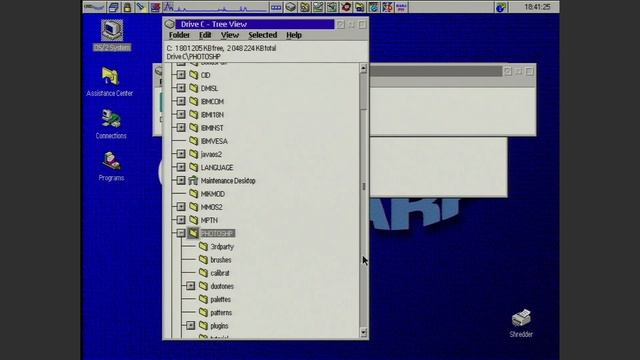This screenshot has height=360, width=640.
Task: Click the CPU activity monitor graph
Action: coord(216,7)
